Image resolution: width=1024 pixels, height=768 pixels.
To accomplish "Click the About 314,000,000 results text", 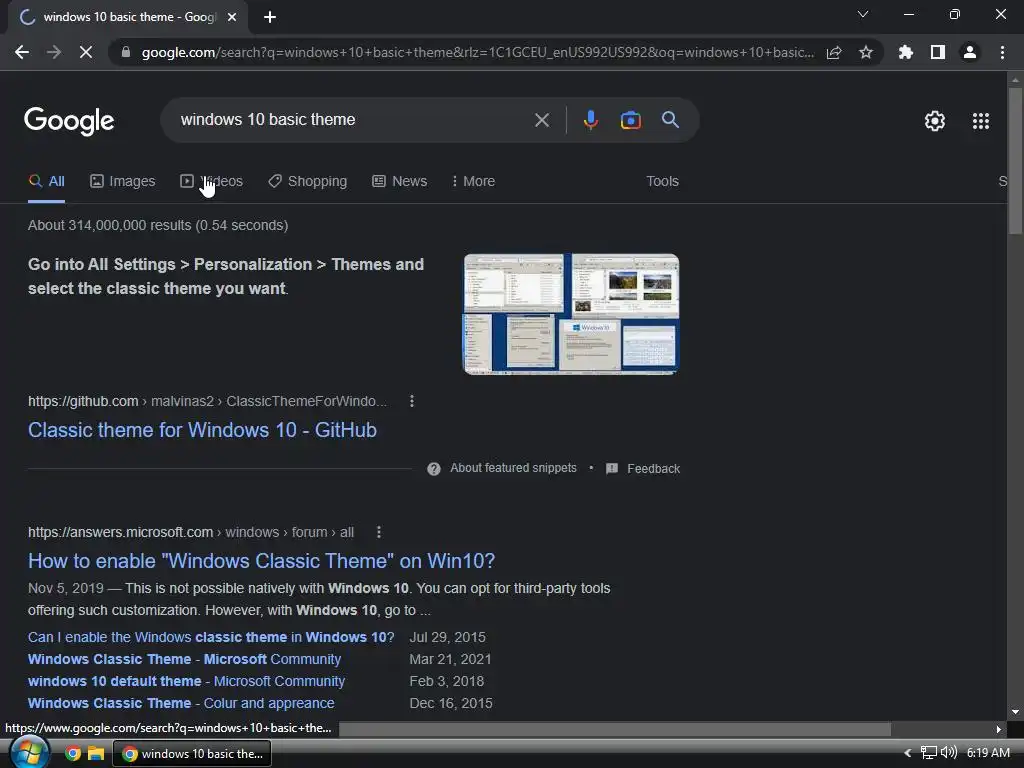I will tap(158, 225).
